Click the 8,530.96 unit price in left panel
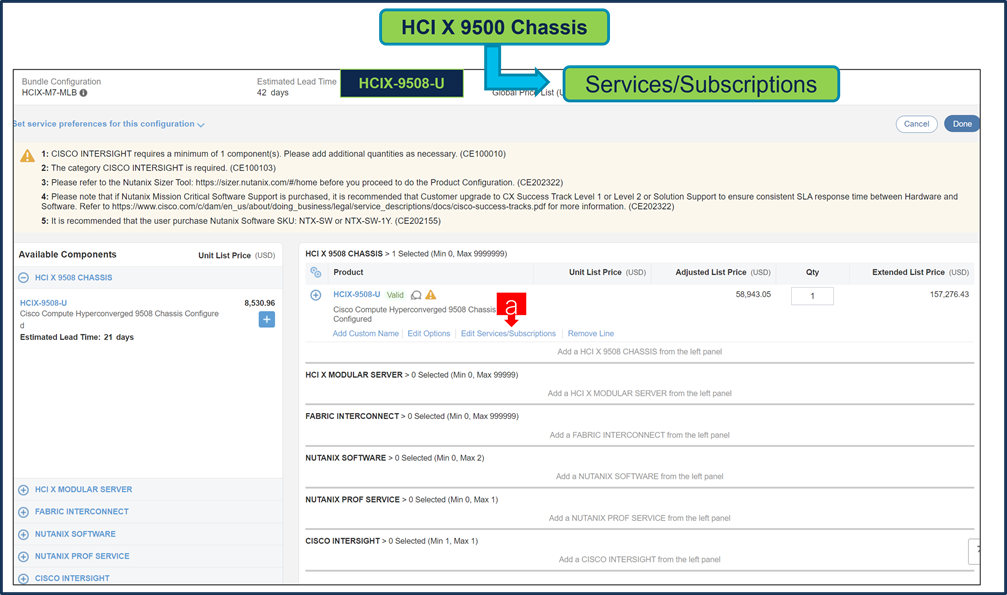Viewport: 1007px width, 595px height. (259, 303)
